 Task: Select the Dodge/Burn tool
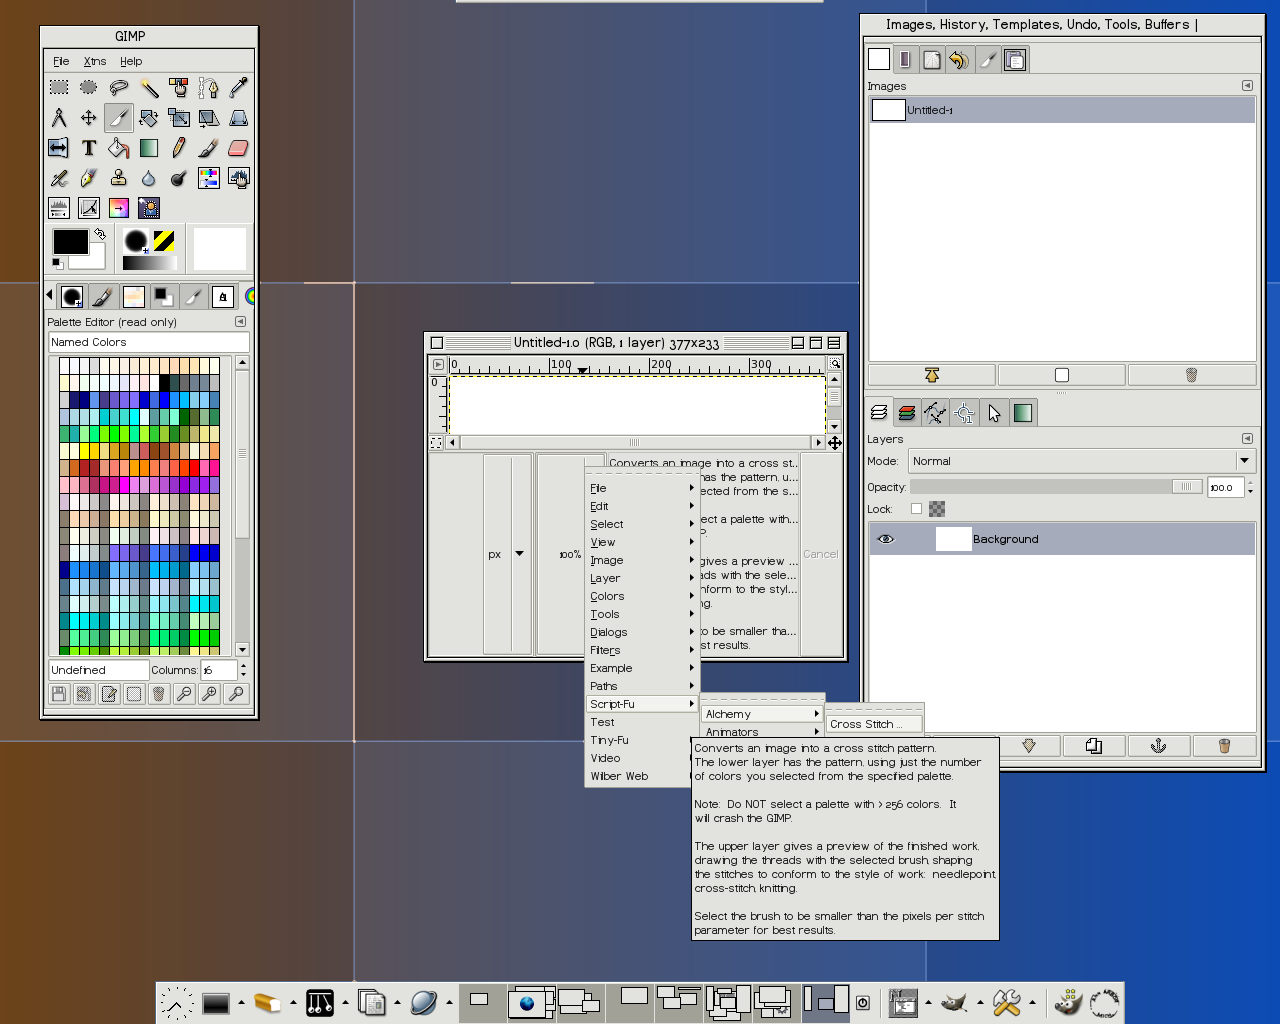pyautogui.click(x=179, y=178)
